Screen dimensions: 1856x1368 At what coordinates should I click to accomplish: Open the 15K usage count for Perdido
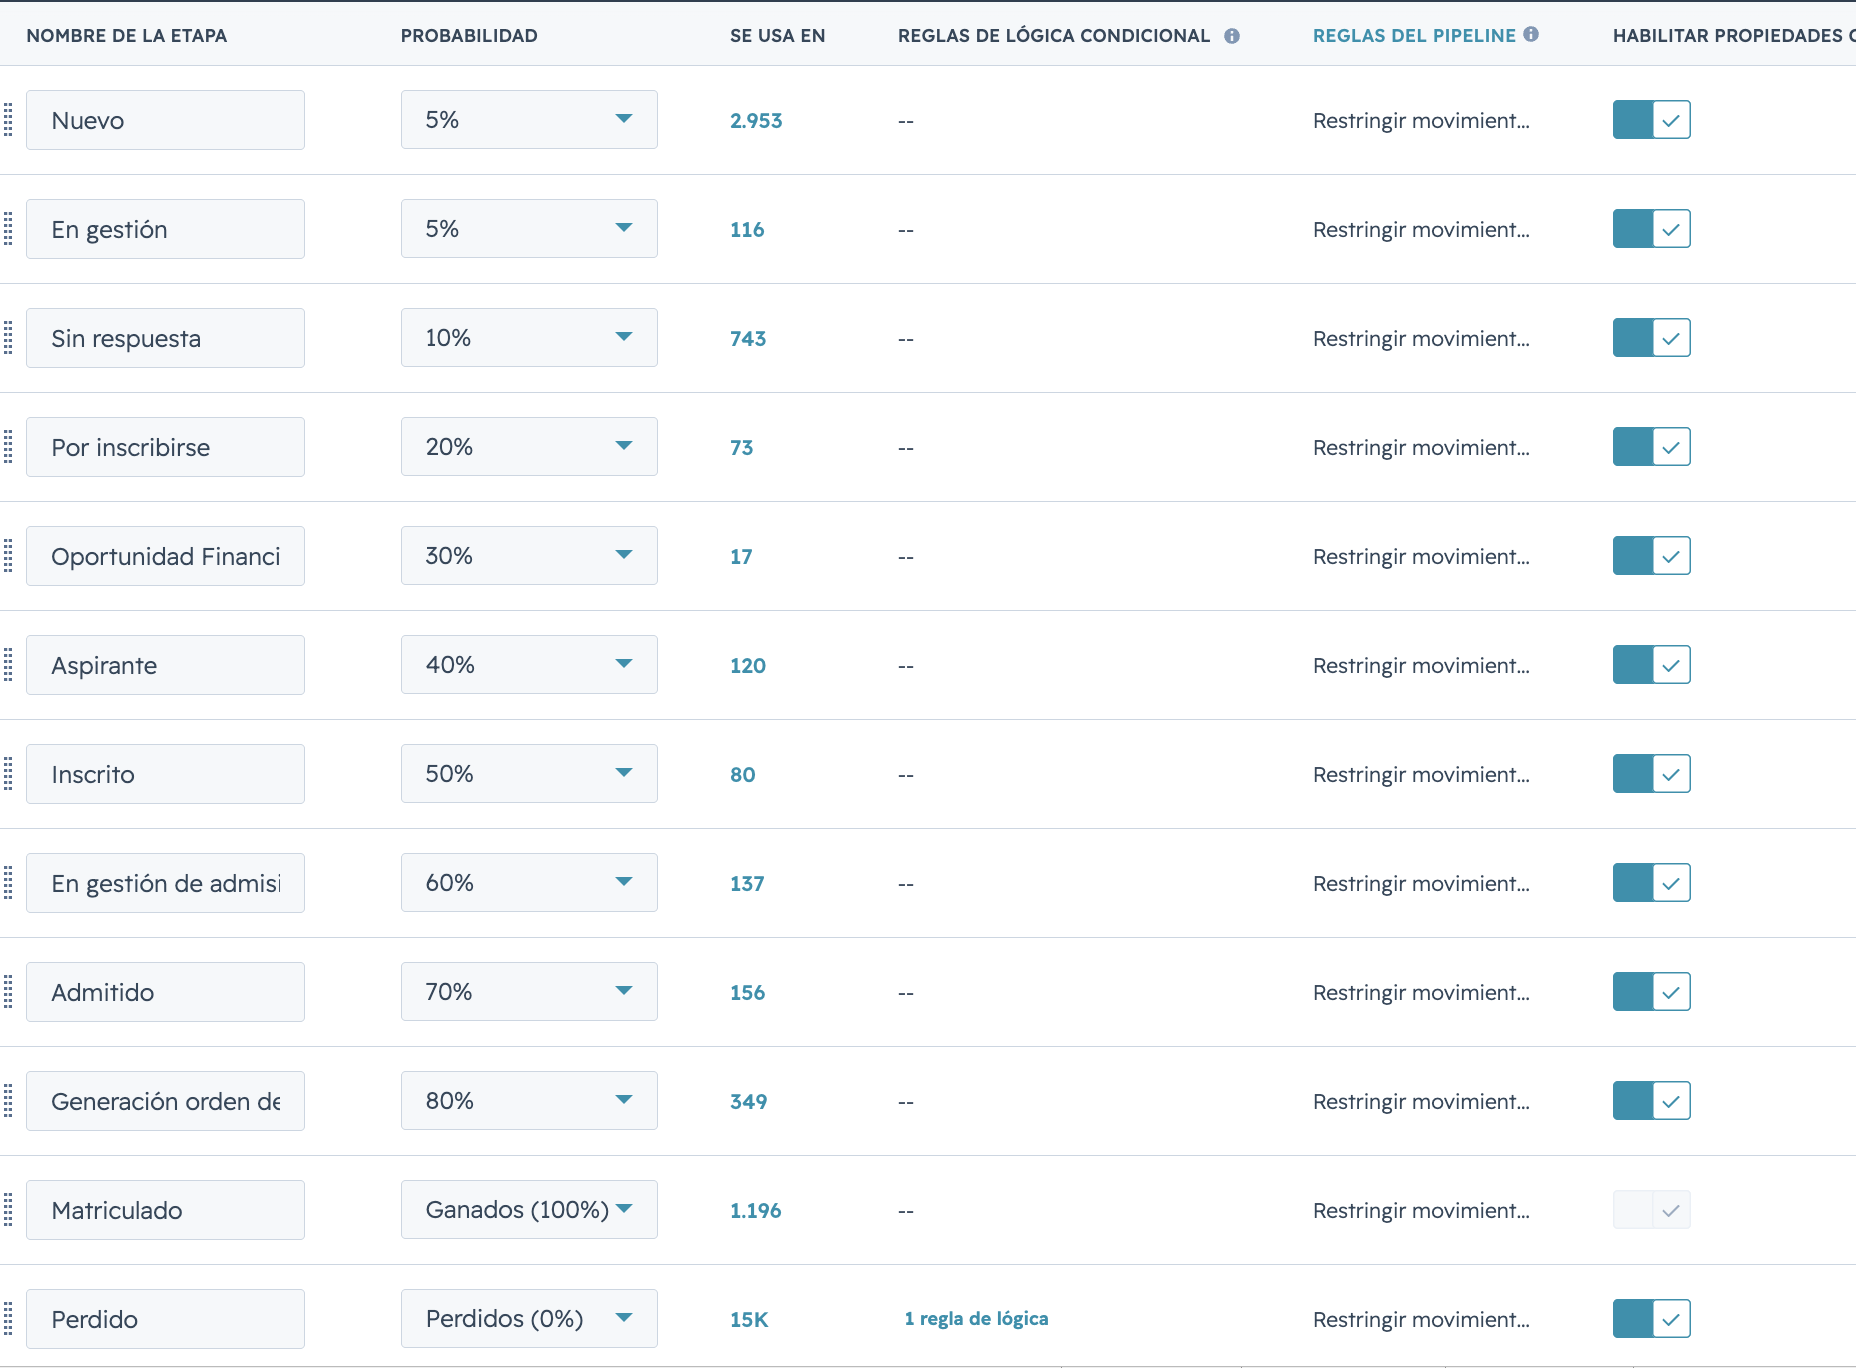(x=749, y=1320)
